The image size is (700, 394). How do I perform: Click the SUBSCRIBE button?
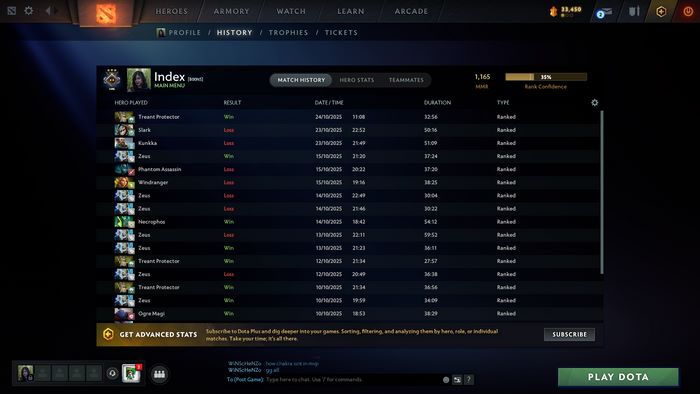[569, 334]
